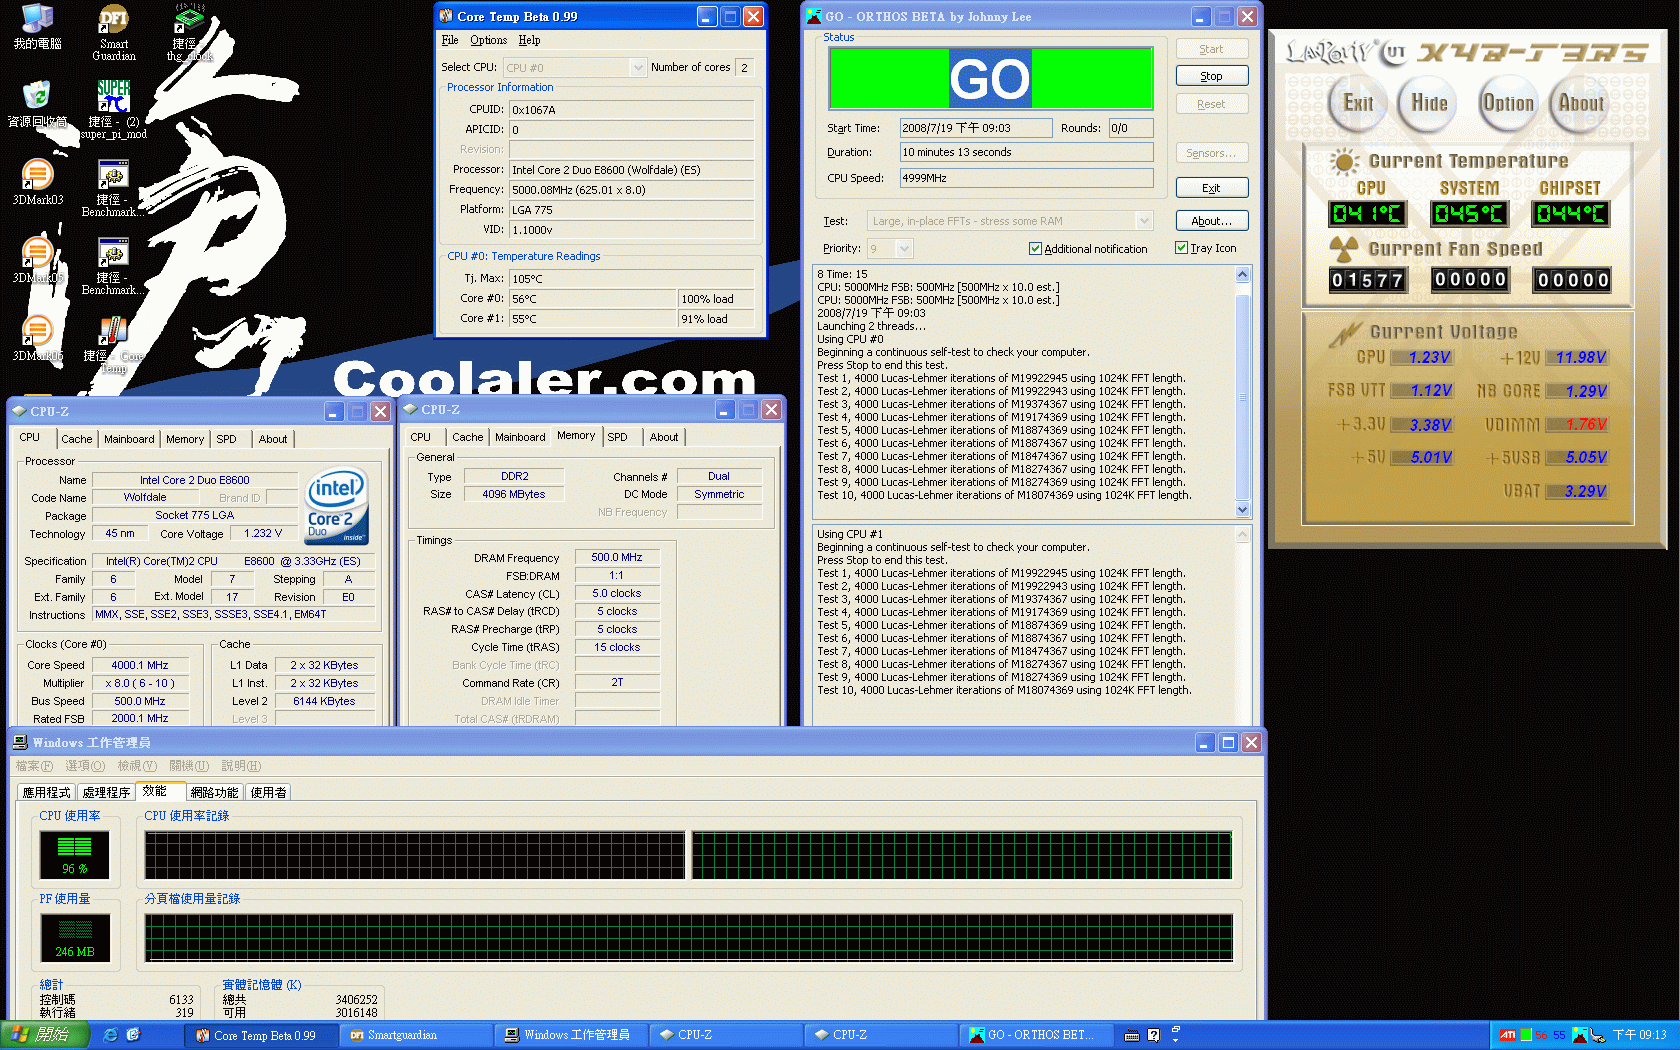Click the Start Time field in ORTHOS
The image size is (1680, 1050).
tap(975, 128)
